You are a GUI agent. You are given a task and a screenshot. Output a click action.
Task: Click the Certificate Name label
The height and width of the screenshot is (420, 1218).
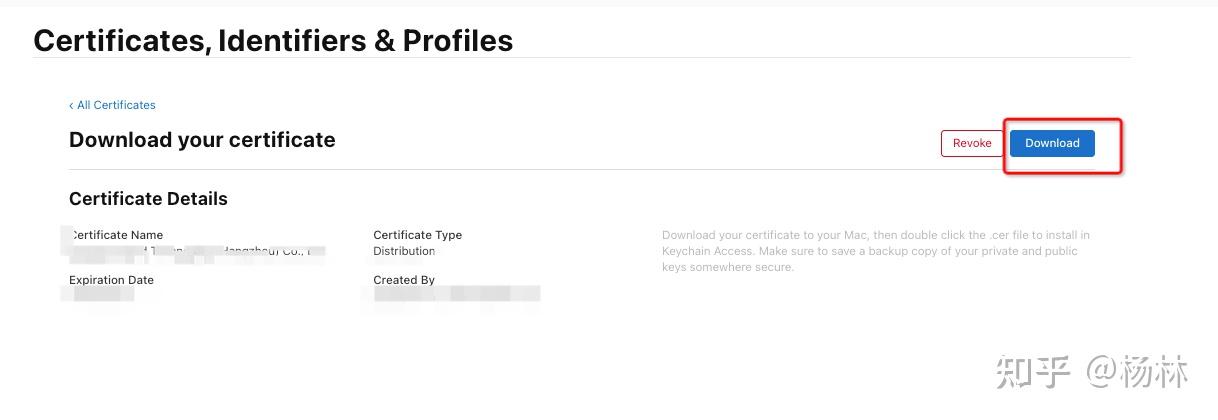pyautogui.click(x=117, y=235)
